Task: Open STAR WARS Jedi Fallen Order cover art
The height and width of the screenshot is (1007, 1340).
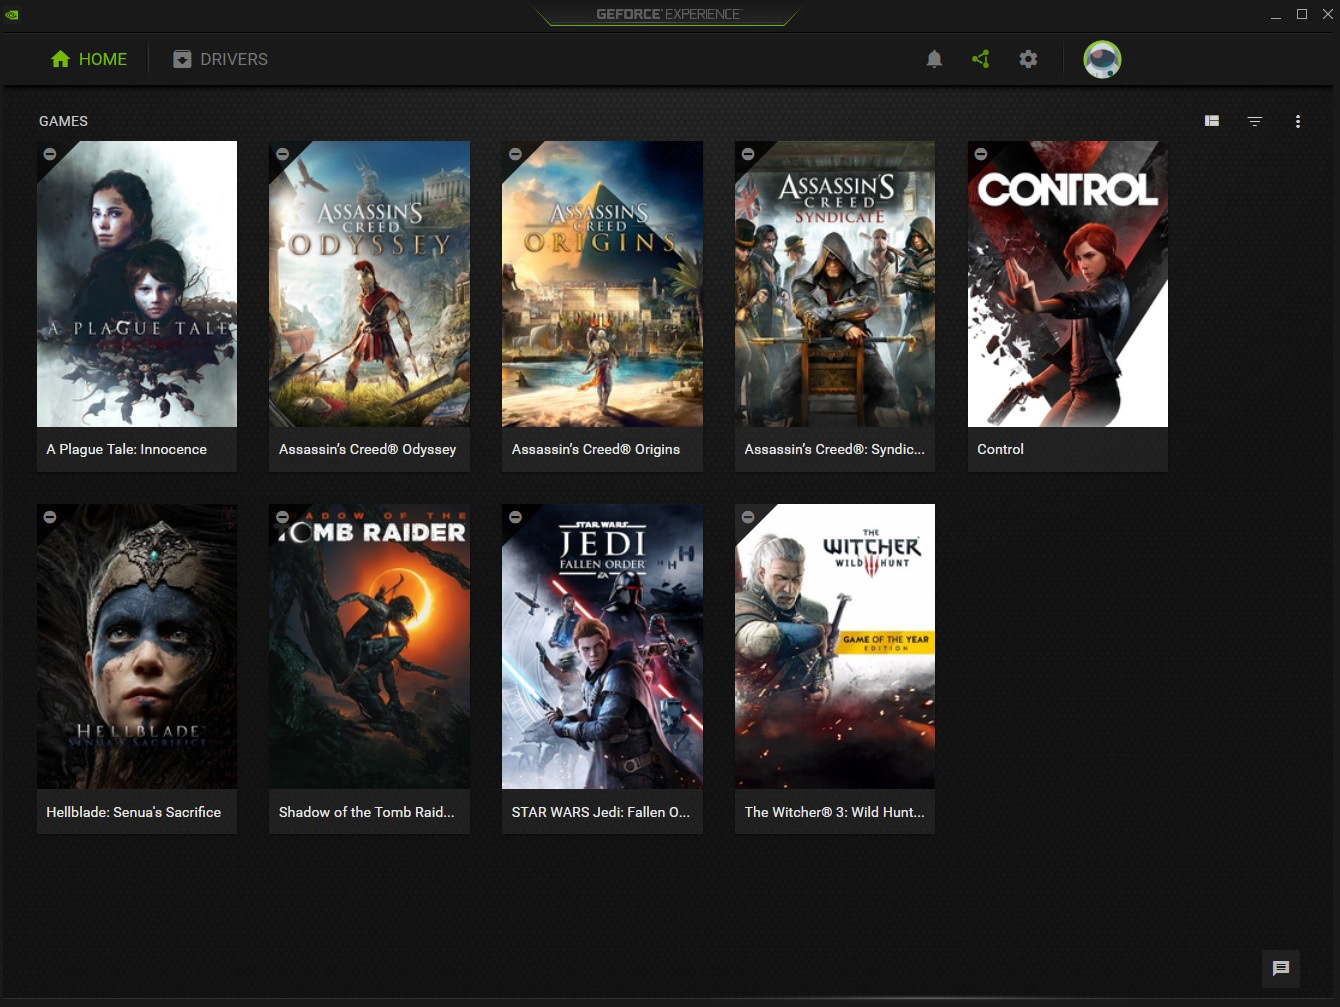Action: pyautogui.click(x=602, y=647)
